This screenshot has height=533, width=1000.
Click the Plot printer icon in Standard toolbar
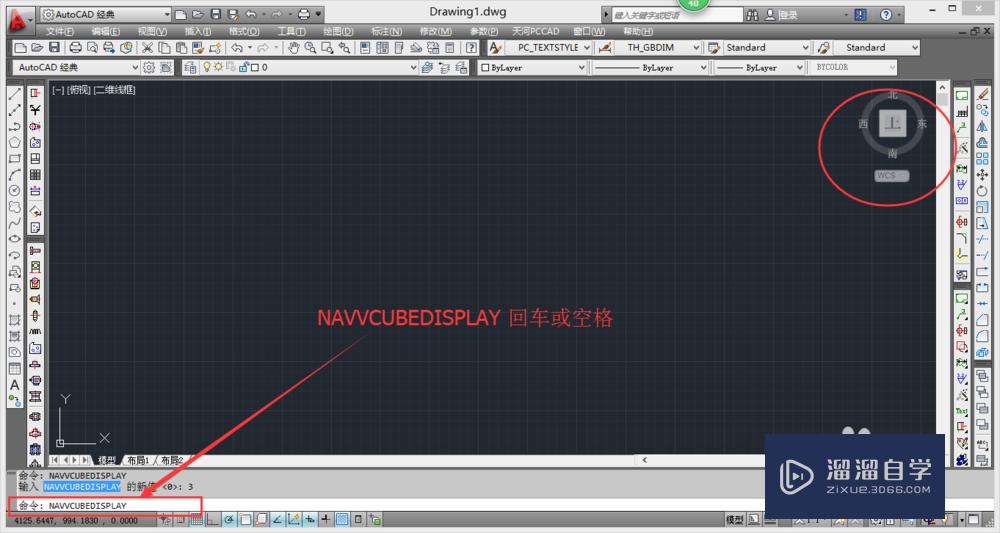75,47
